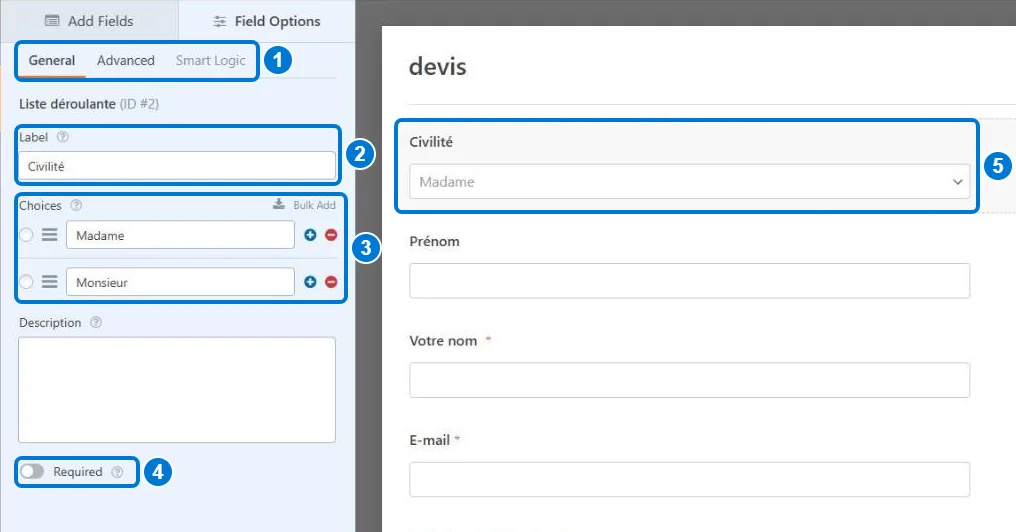1016x532 pixels.
Task: Click the Description help icon
Action: tap(96, 322)
